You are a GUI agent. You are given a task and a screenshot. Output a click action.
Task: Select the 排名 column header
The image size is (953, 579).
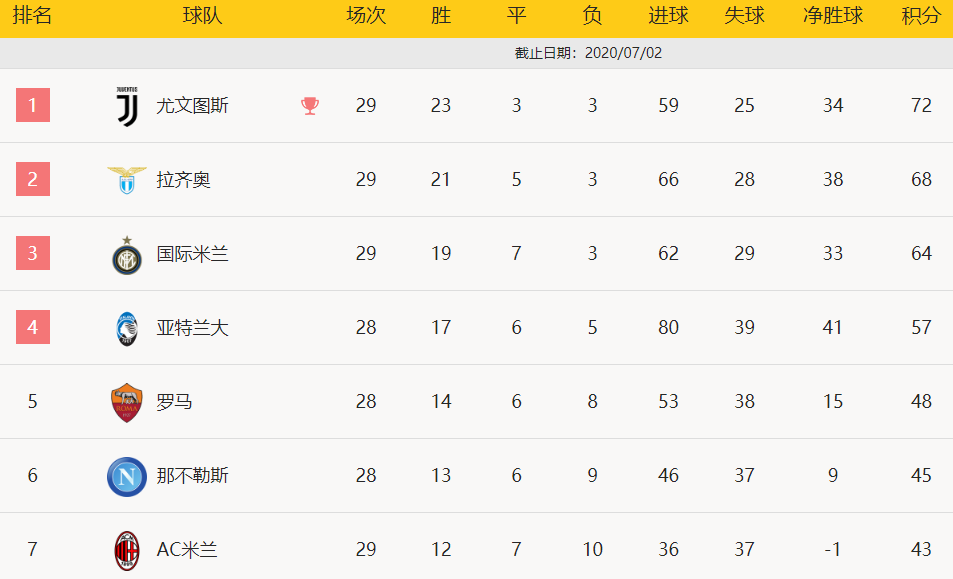tap(32, 15)
